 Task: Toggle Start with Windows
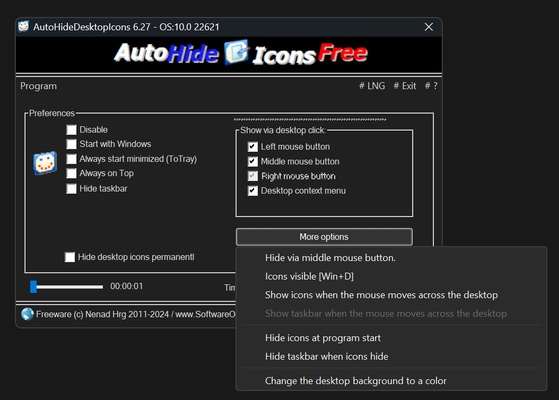71,144
